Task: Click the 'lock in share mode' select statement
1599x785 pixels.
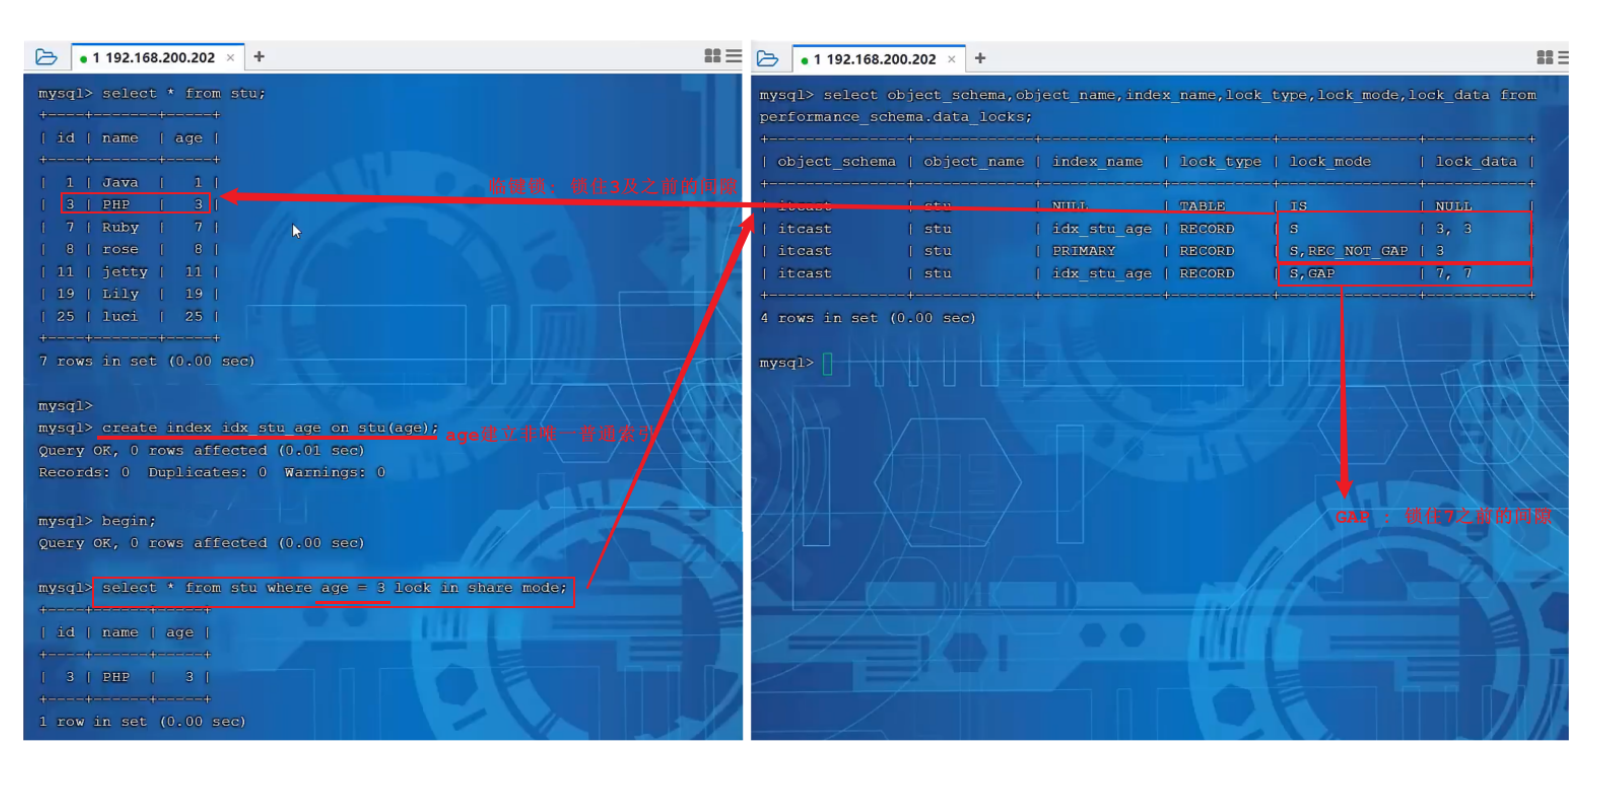Action: point(334,588)
